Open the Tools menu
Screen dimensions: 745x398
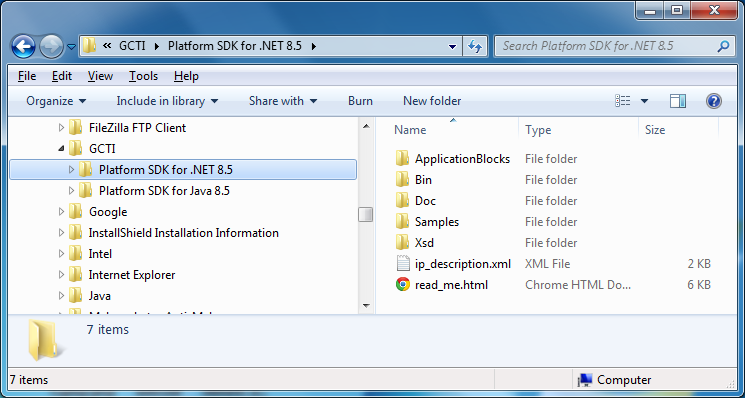143,76
